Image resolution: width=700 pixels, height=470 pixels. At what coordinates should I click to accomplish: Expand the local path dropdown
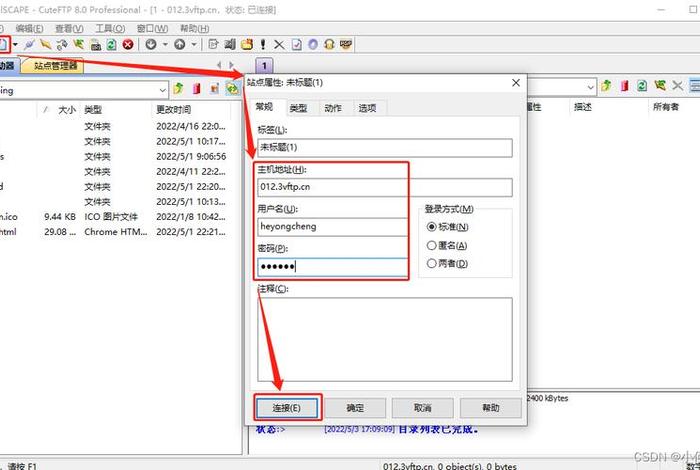[x=162, y=90]
